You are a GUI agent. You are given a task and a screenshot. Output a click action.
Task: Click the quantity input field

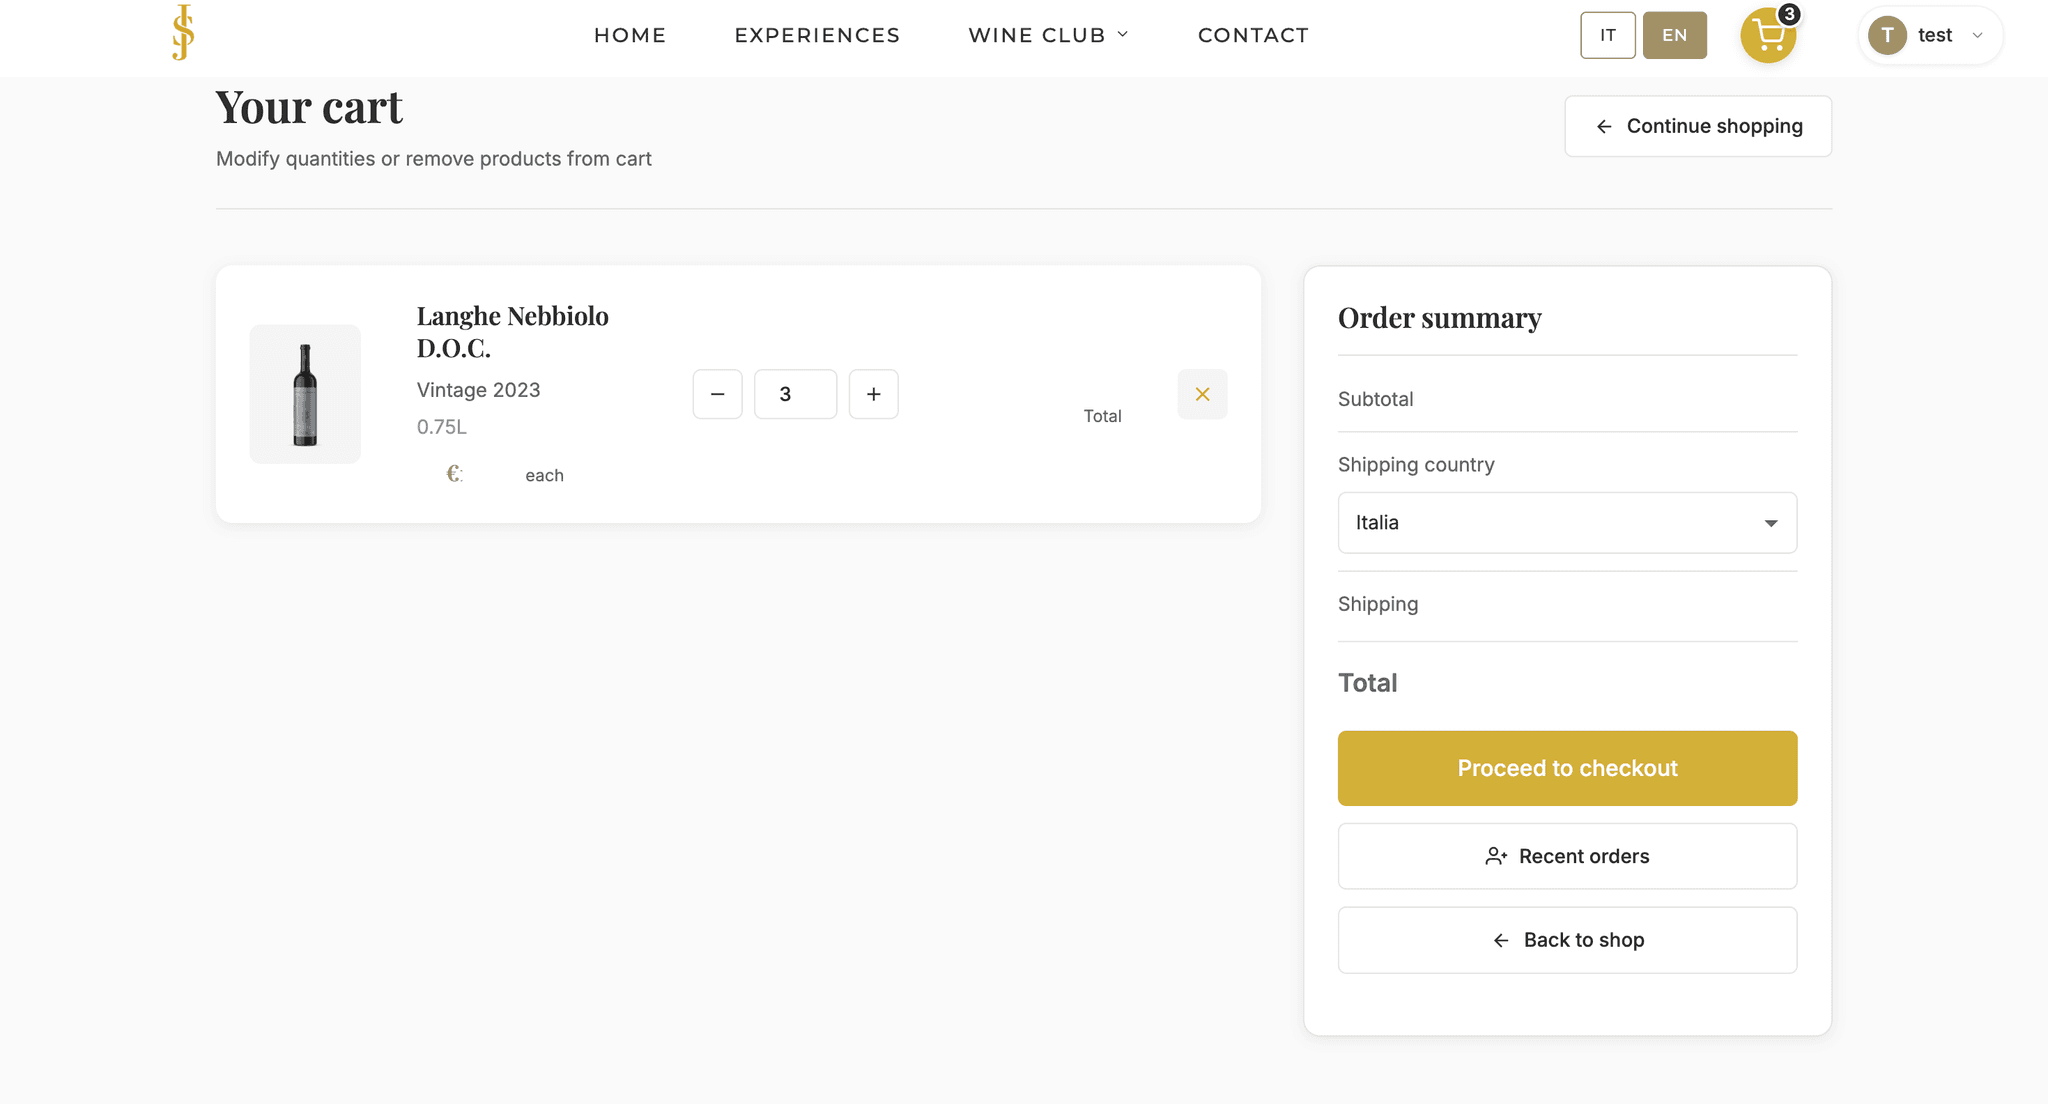pyautogui.click(x=795, y=394)
